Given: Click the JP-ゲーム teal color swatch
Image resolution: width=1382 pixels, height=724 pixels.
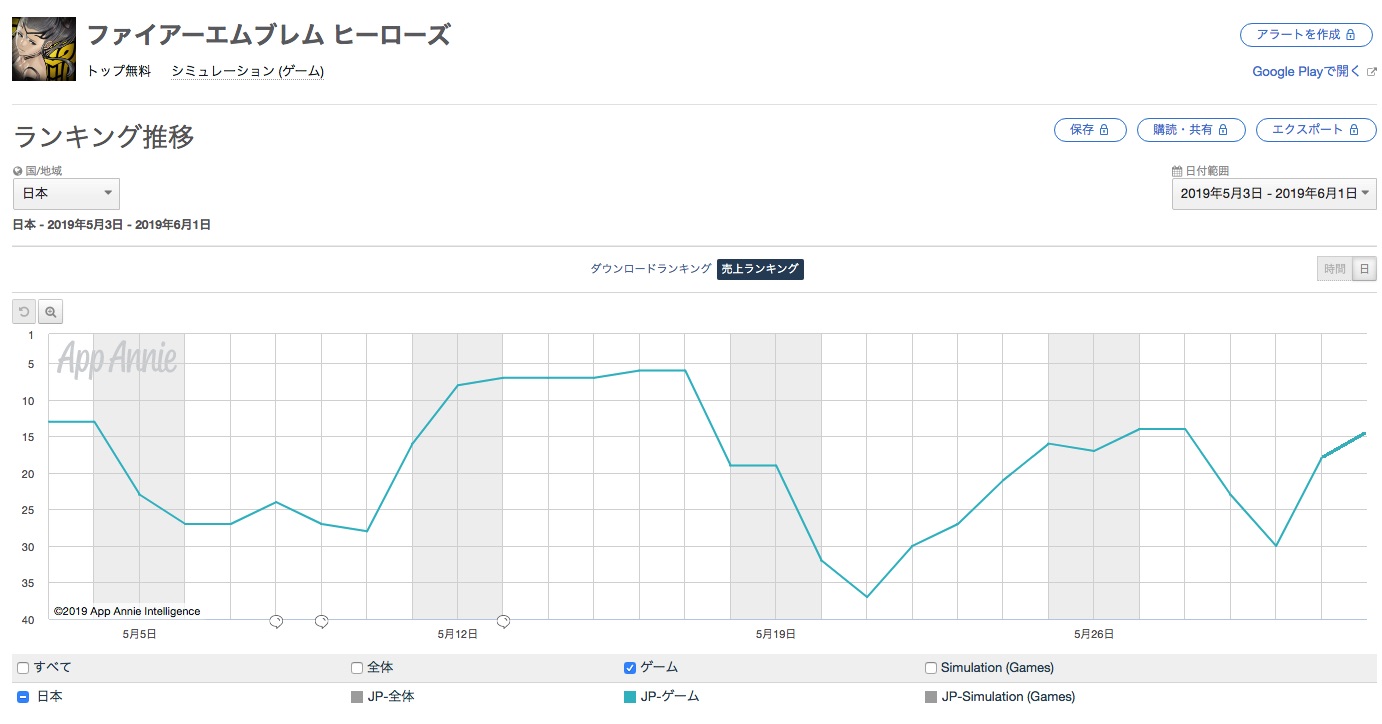Looking at the screenshot, I should pyautogui.click(x=630, y=697).
